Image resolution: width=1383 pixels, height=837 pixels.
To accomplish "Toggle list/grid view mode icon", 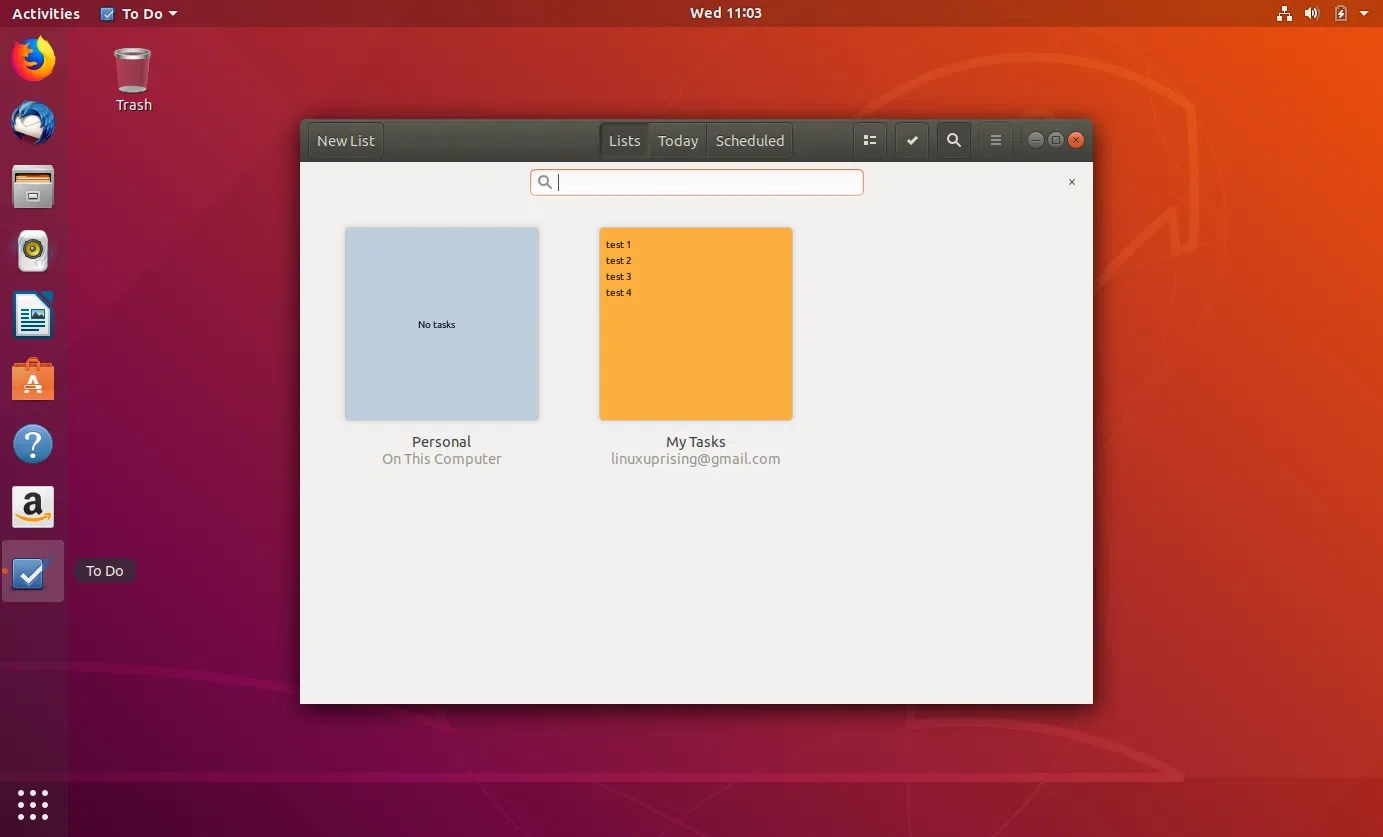I will (x=870, y=141).
